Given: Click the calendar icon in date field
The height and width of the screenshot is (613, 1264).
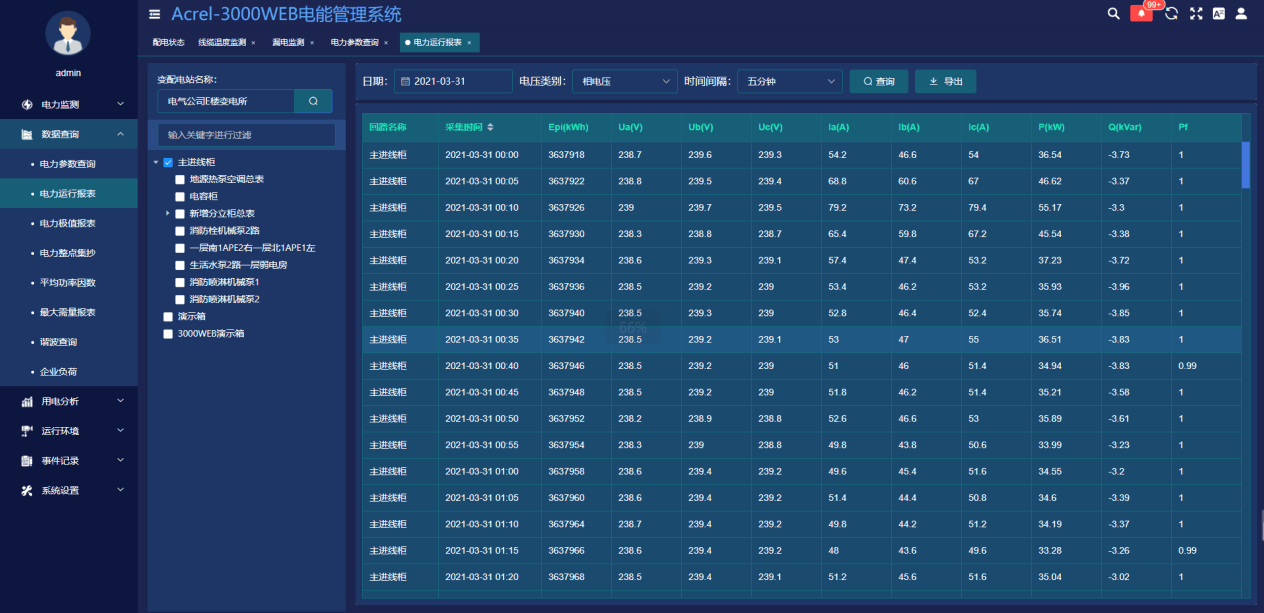Looking at the screenshot, I should pyautogui.click(x=406, y=81).
